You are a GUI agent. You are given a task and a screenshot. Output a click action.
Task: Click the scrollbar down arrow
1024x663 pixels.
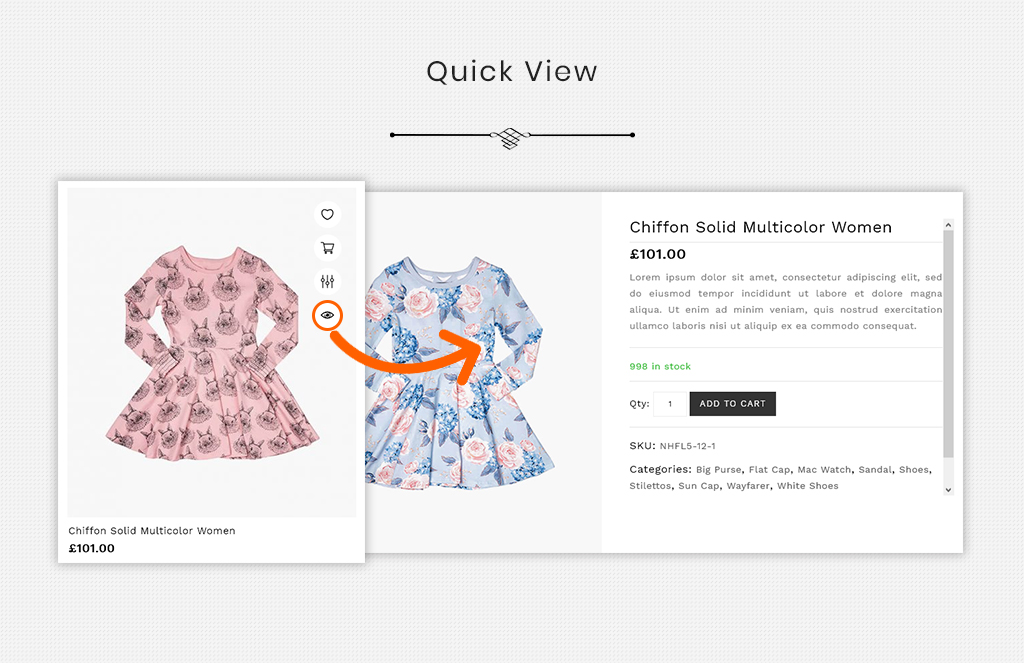point(948,490)
